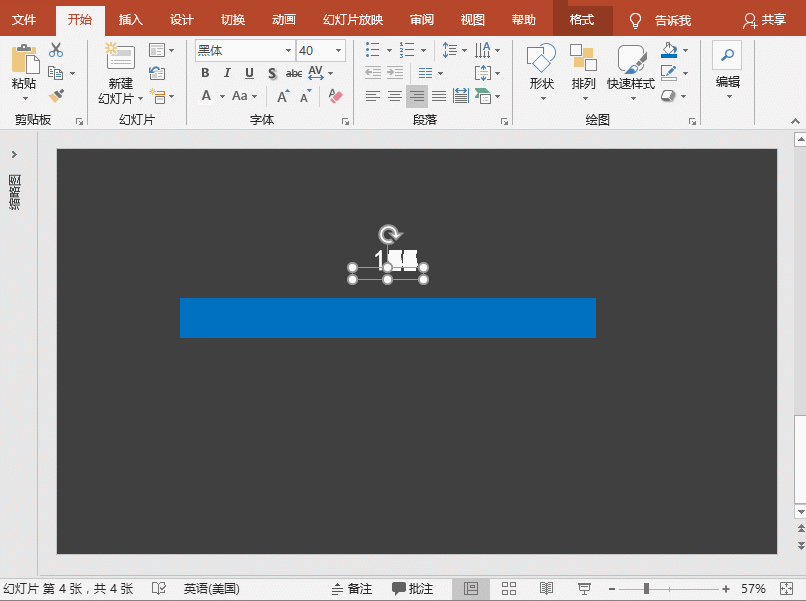This screenshot has width=806, height=601.
Task: Click the Arrange icon
Action: pos(583,57)
